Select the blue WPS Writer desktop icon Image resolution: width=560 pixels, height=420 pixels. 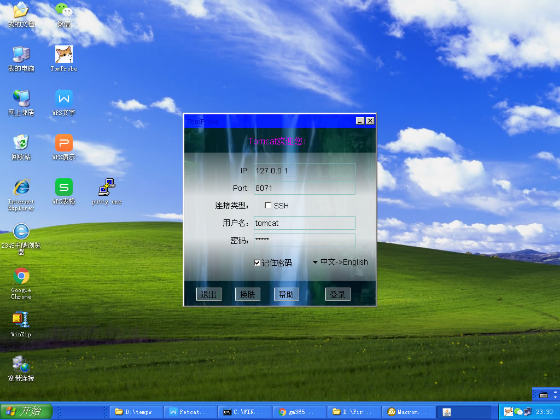64,103
